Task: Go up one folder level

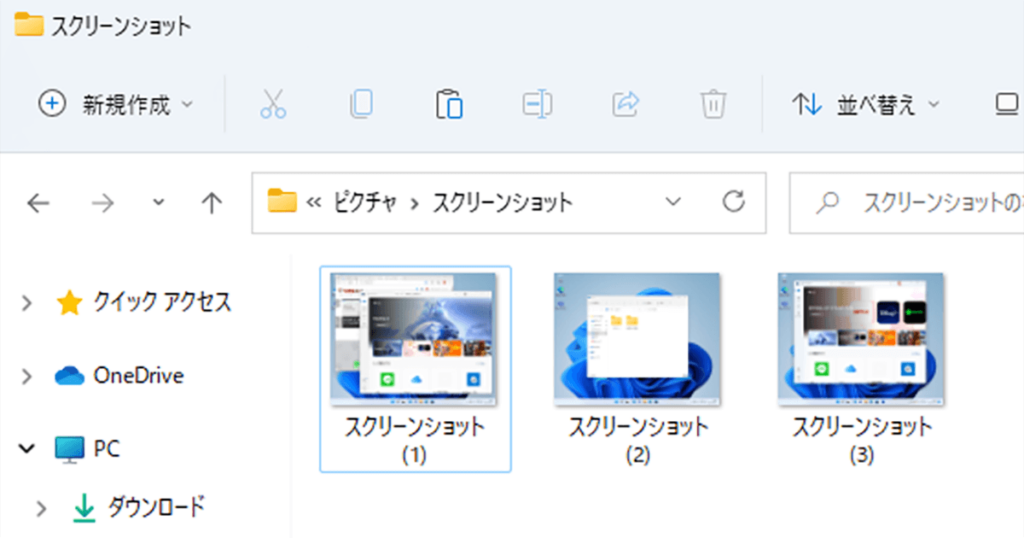Action: pyautogui.click(x=212, y=203)
